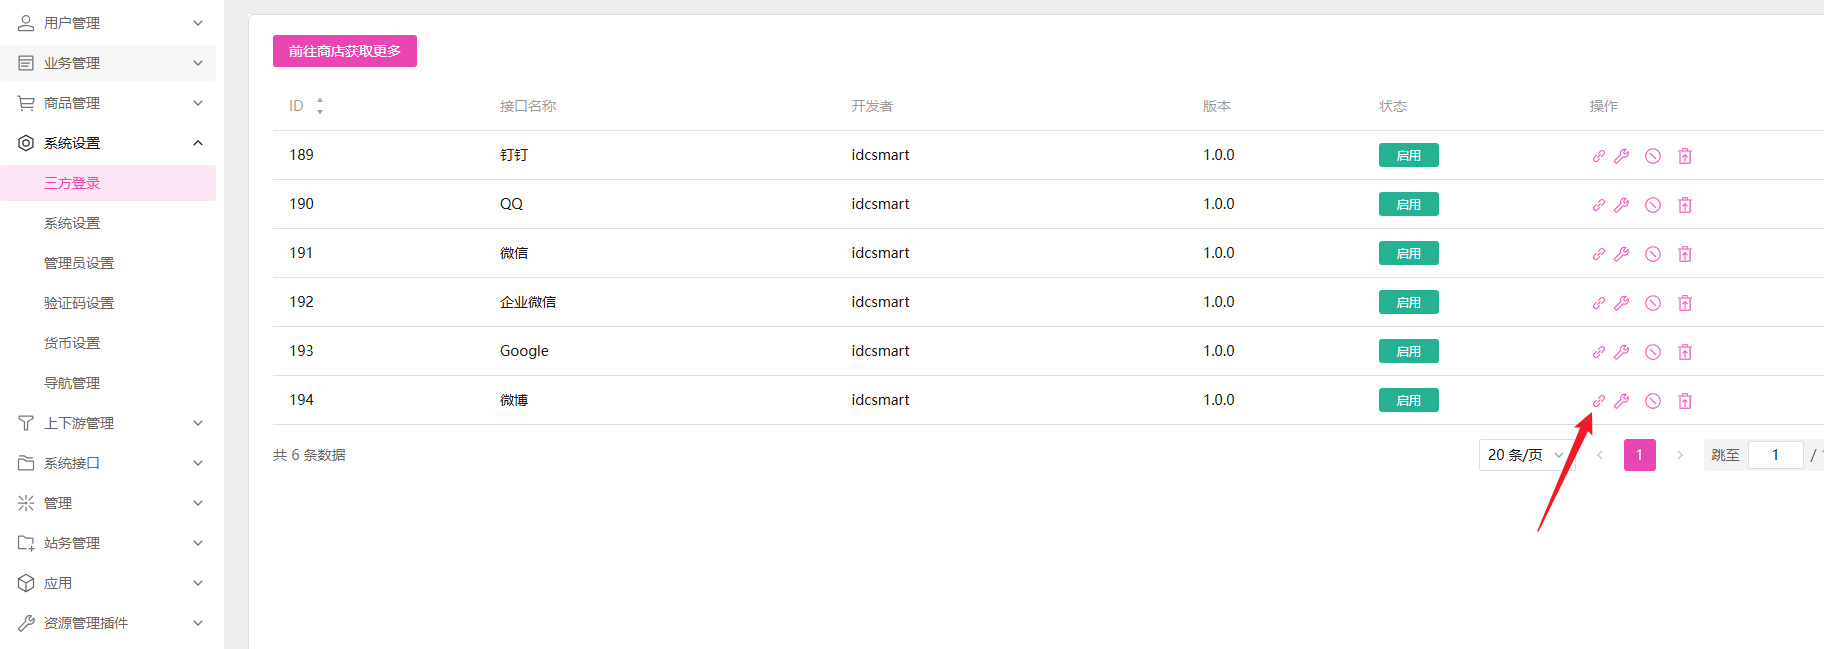
Task: Open wrench settings for 微信 row
Action: click(1621, 254)
